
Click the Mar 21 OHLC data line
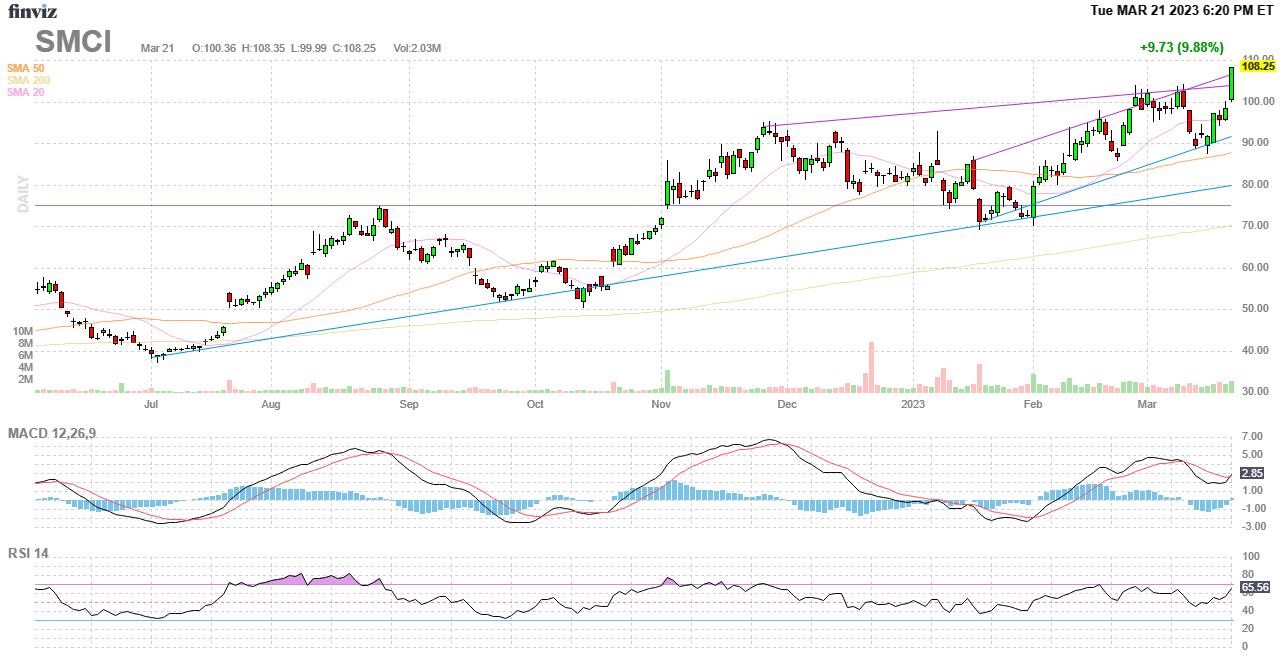[290, 48]
